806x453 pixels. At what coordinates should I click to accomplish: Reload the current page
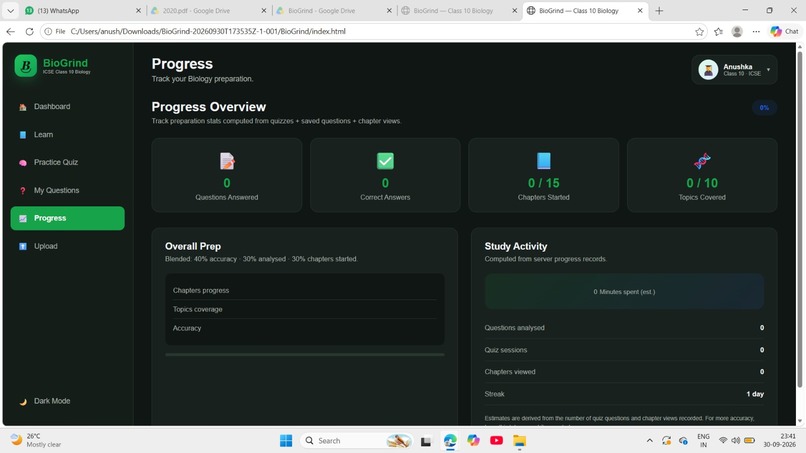coord(29,31)
